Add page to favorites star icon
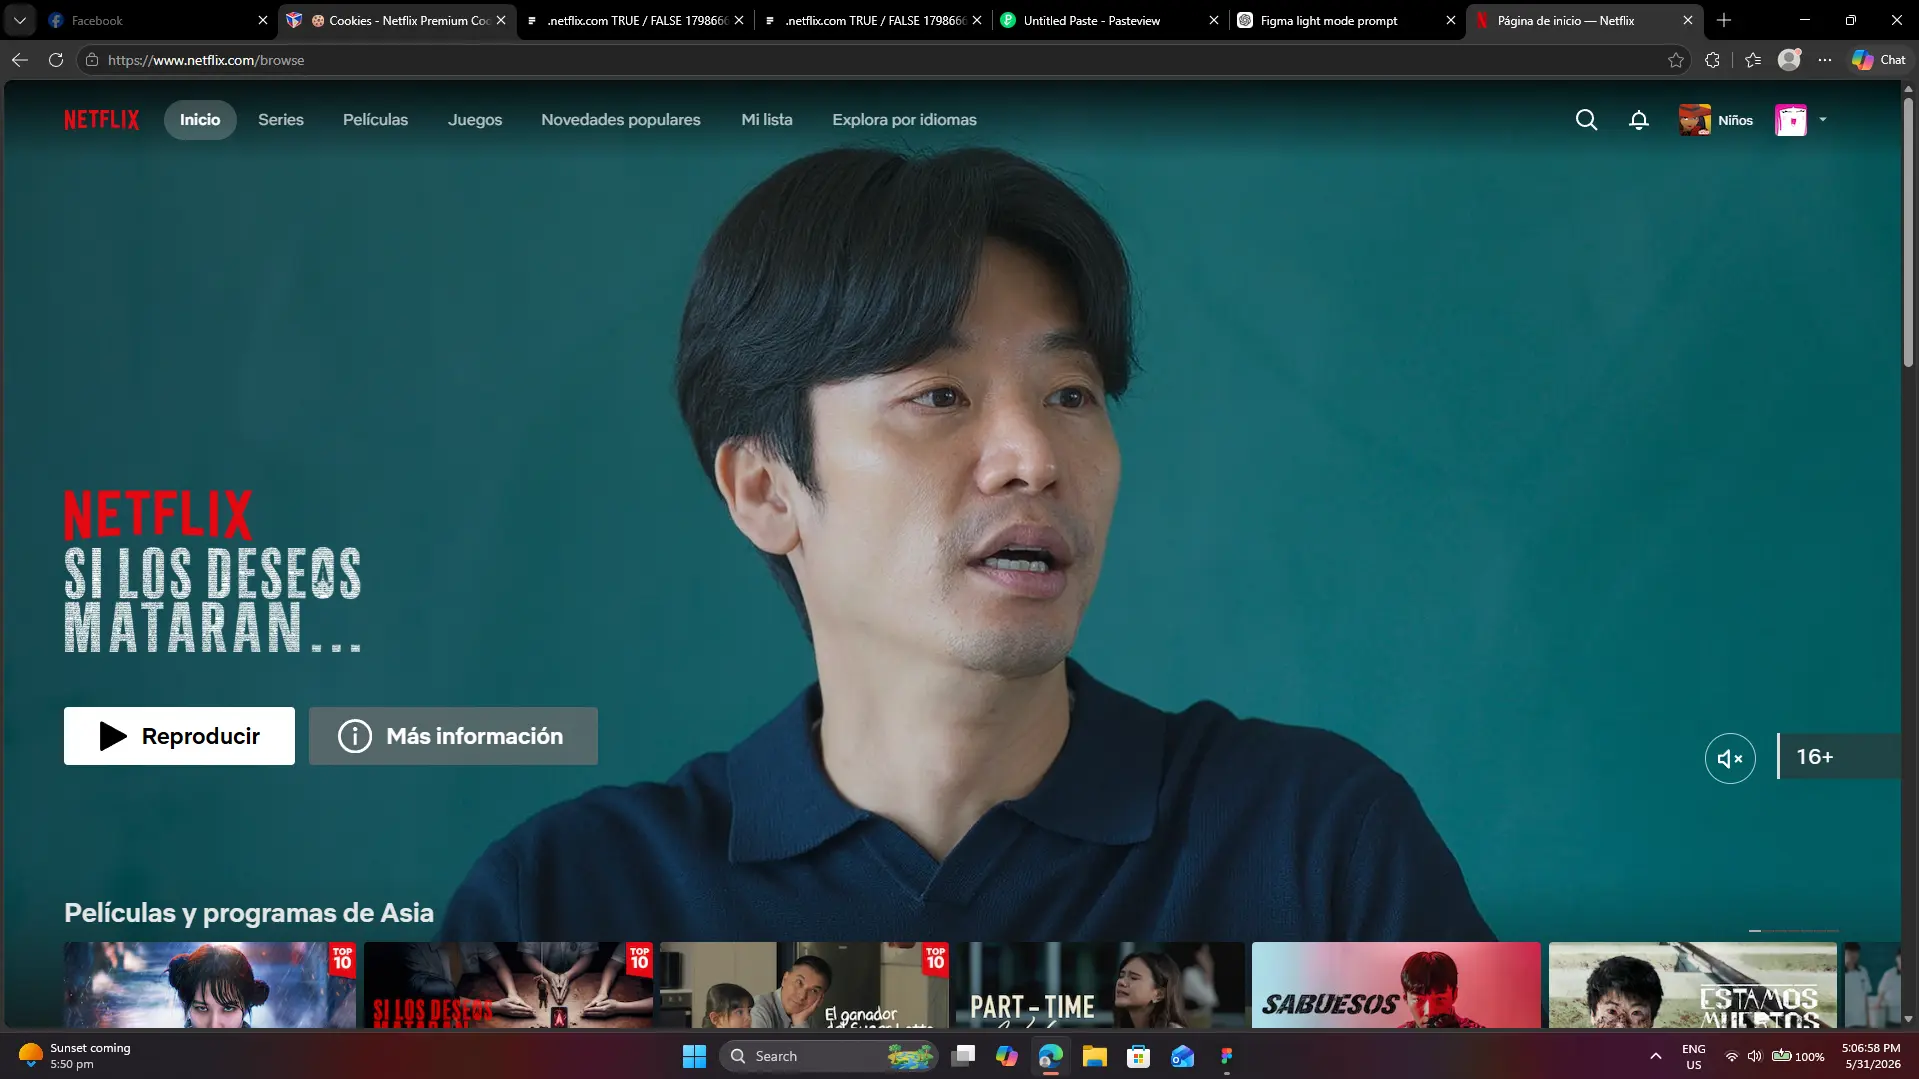 click(1676, 60)
